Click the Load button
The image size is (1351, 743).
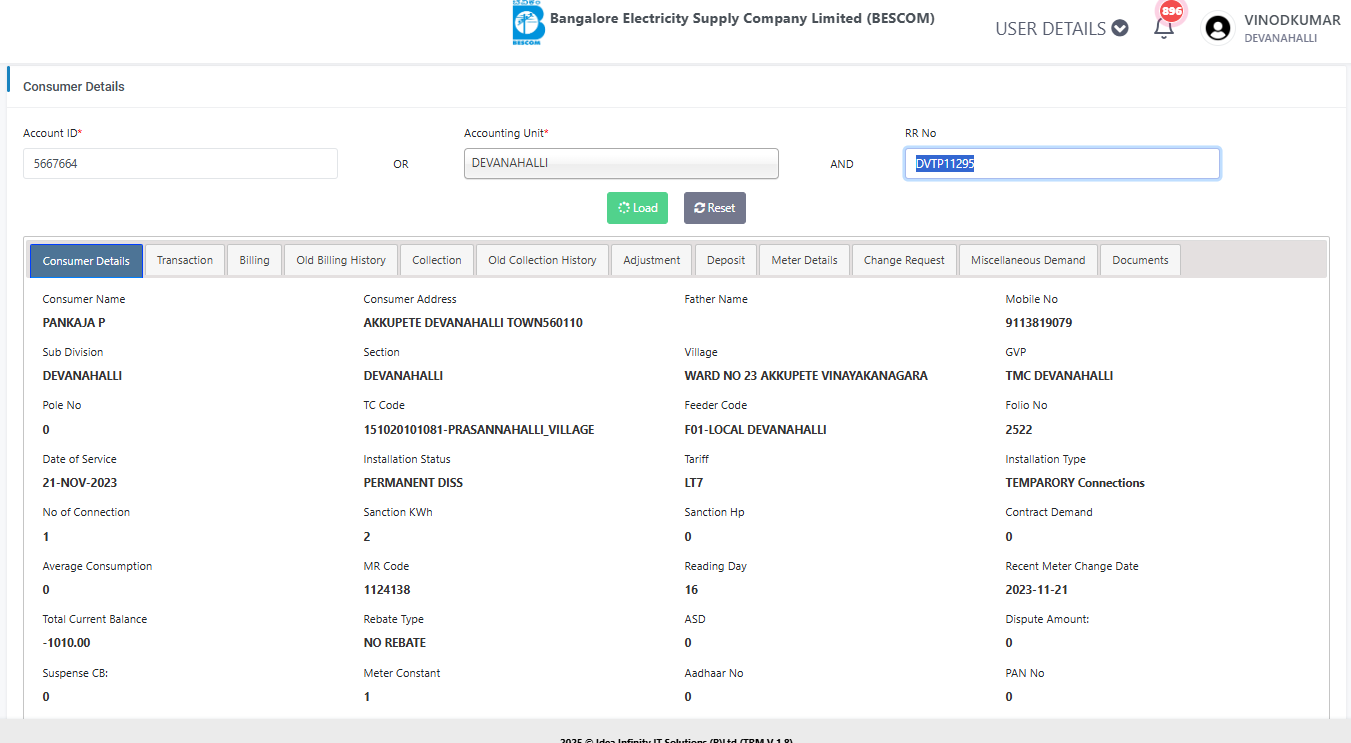coord(637,208)
